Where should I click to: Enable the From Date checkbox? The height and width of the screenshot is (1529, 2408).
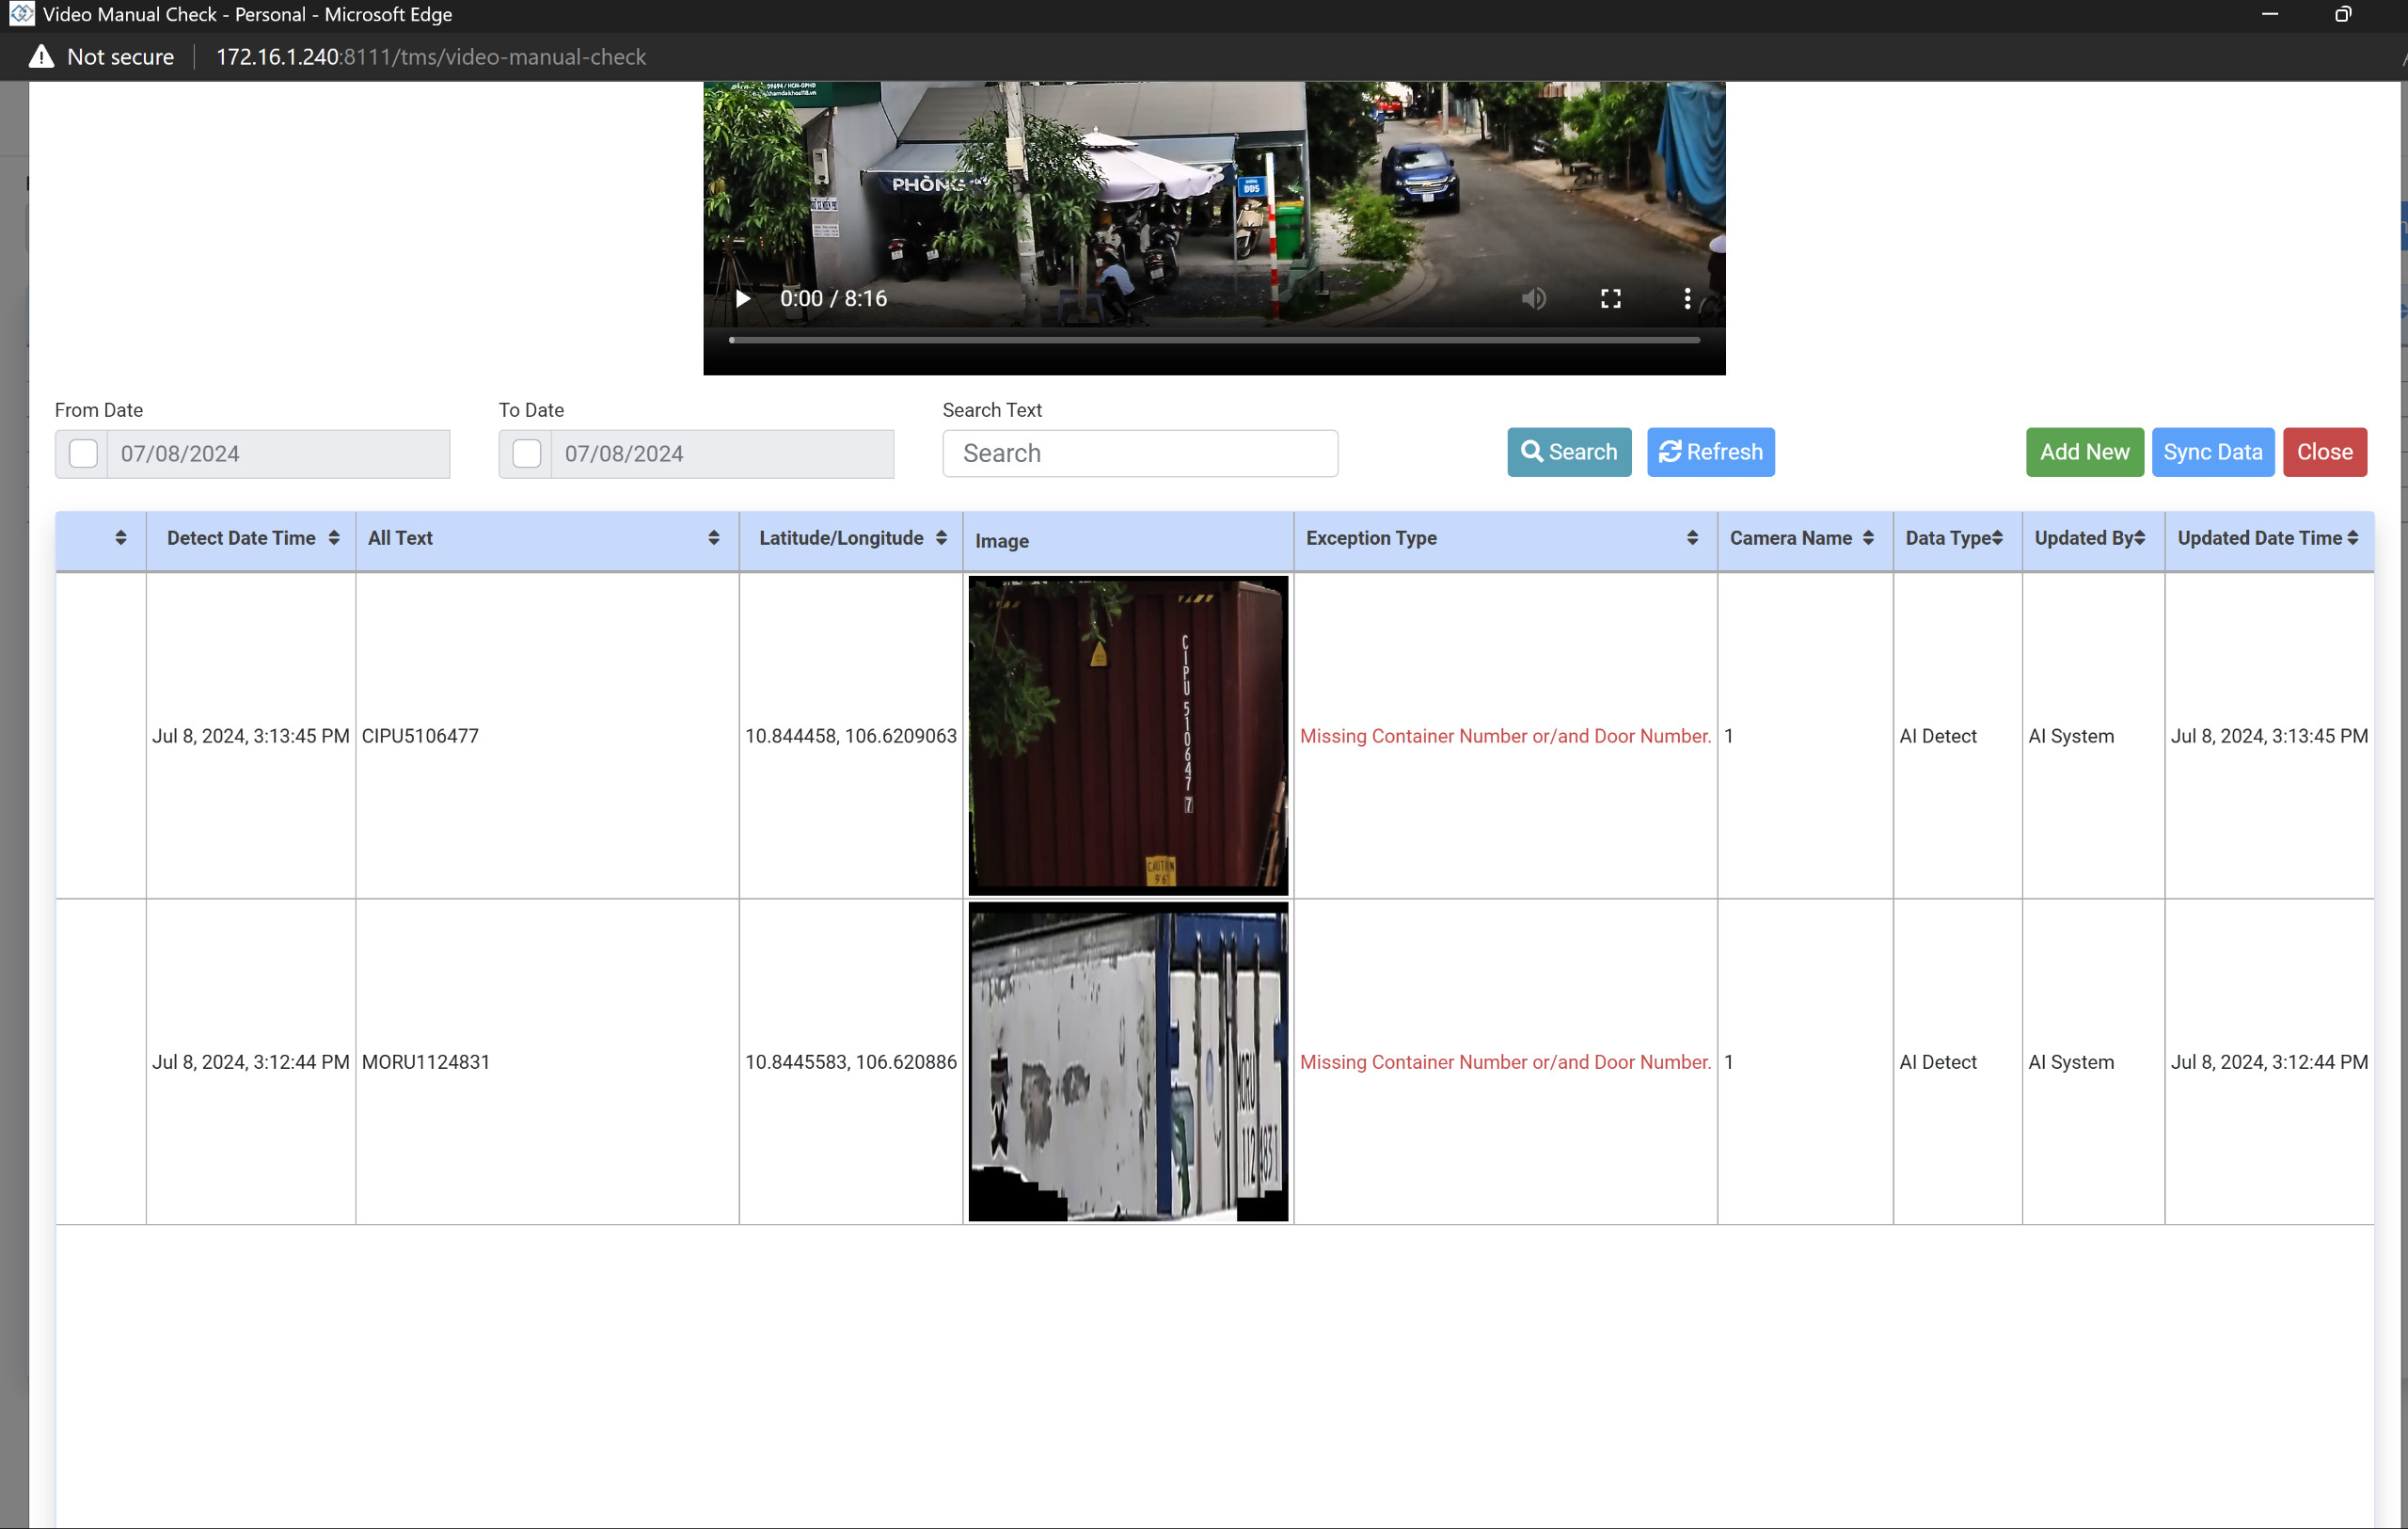(83, 454)
